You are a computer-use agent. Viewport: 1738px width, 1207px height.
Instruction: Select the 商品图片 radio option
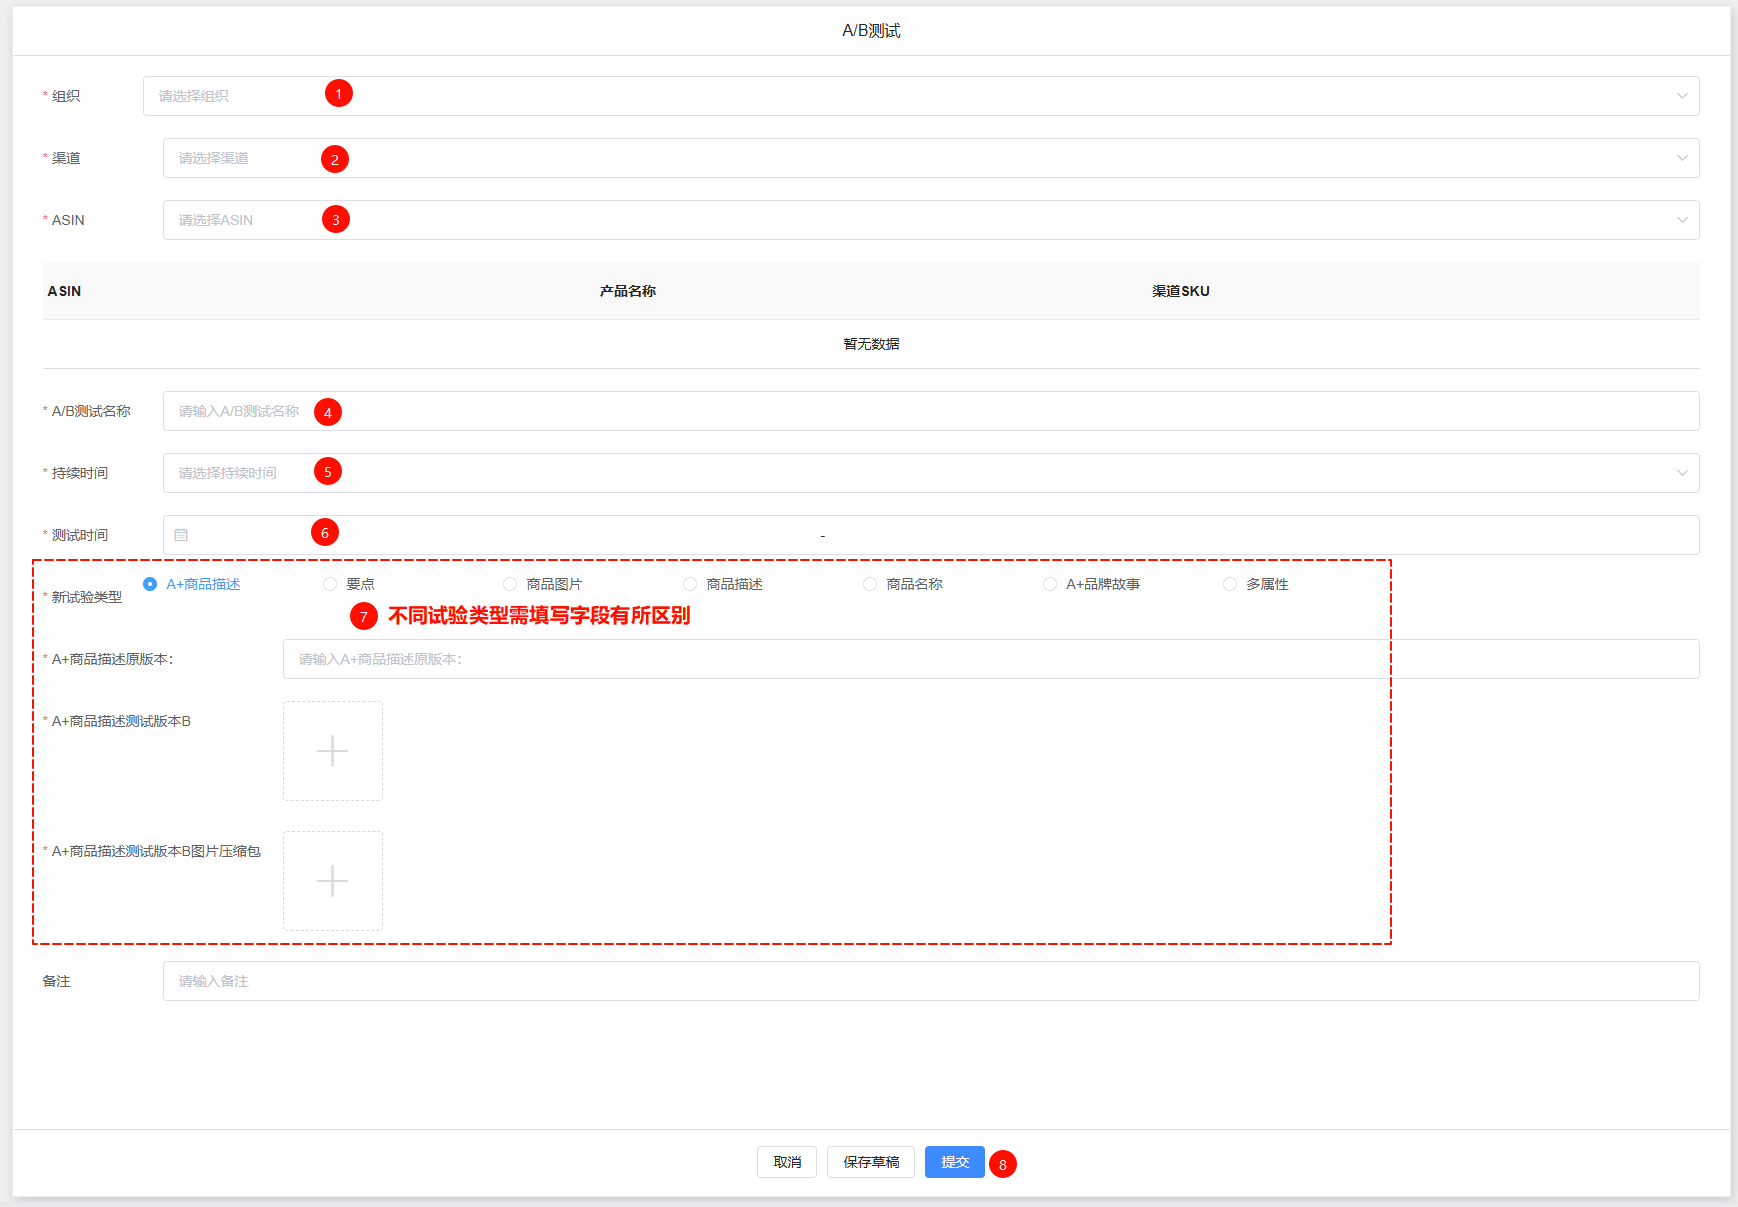coord(510,584)
